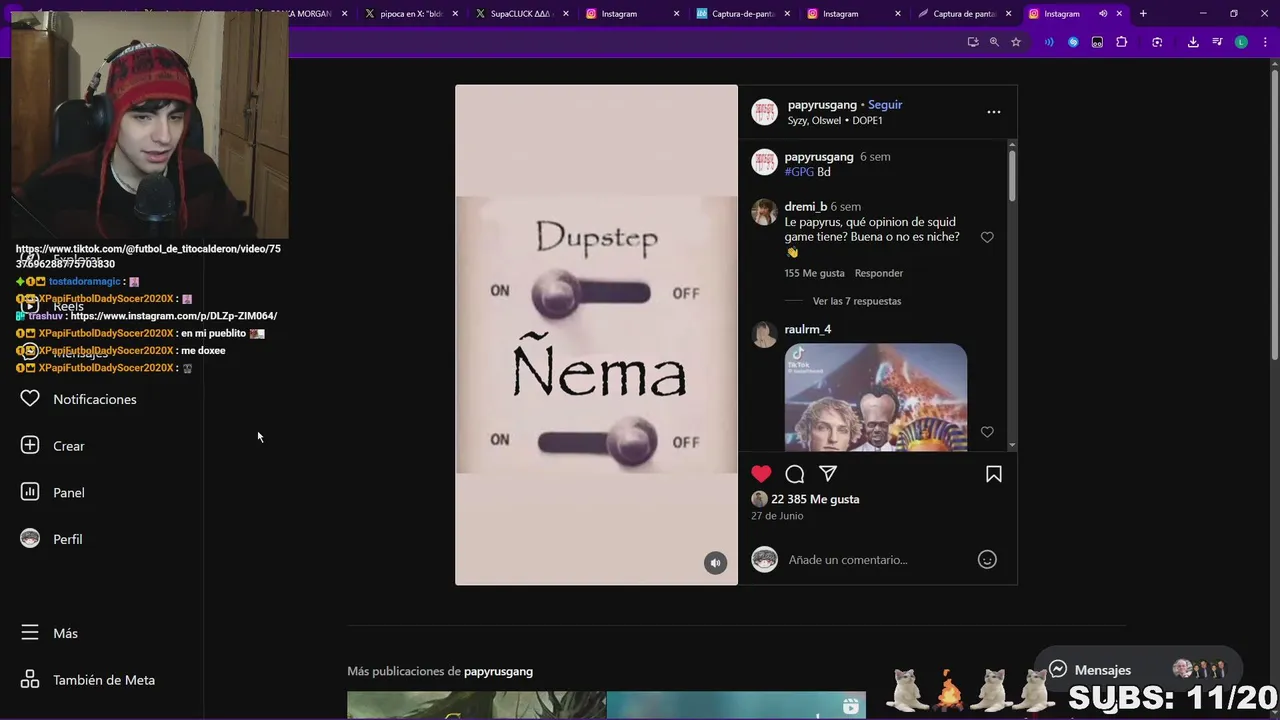Switch to the pipoca en X tab
The image size is (1280, 720).
coord(410,14)
